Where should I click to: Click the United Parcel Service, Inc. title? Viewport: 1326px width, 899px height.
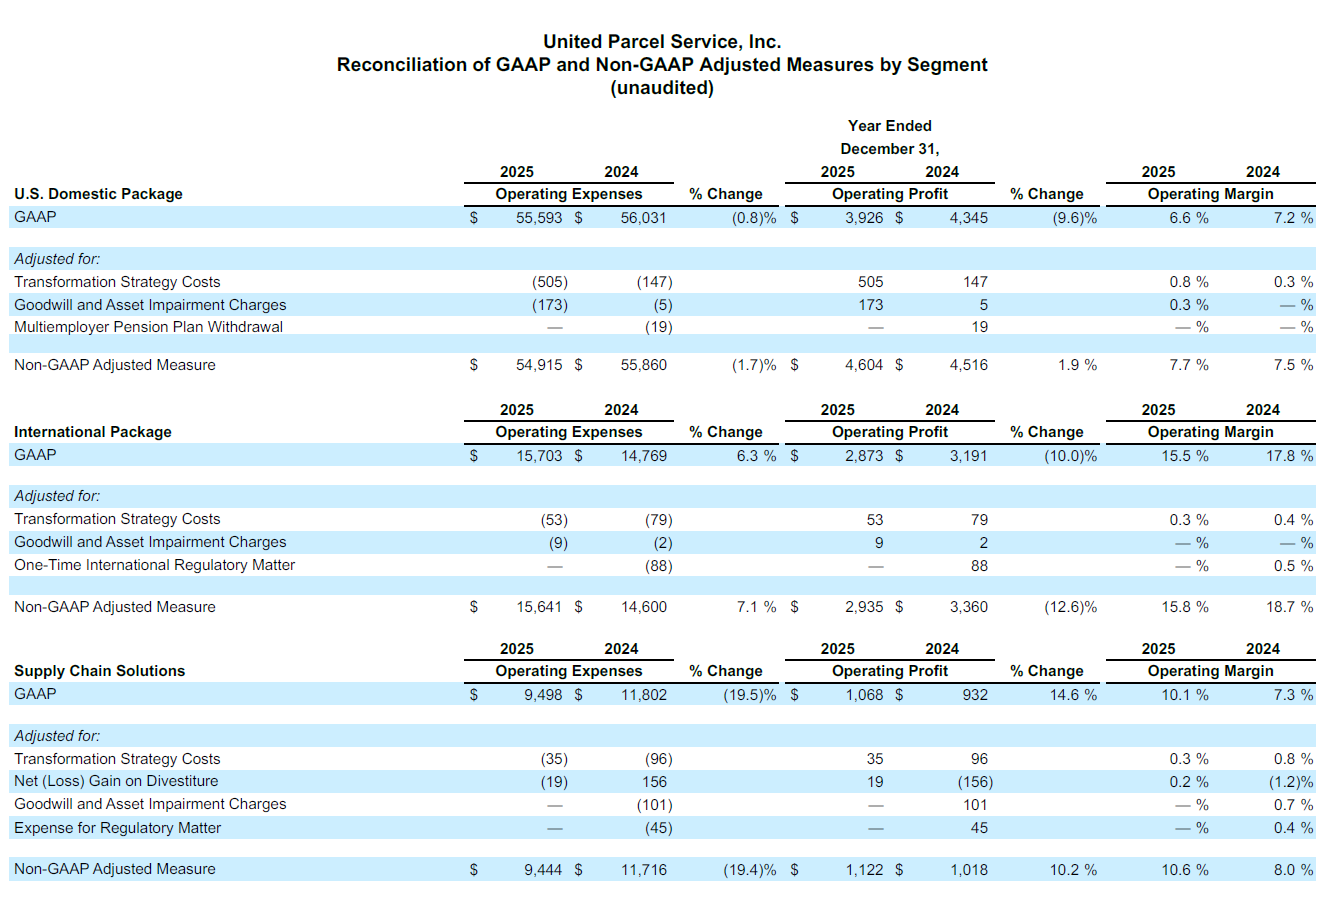tap(662, 42)
